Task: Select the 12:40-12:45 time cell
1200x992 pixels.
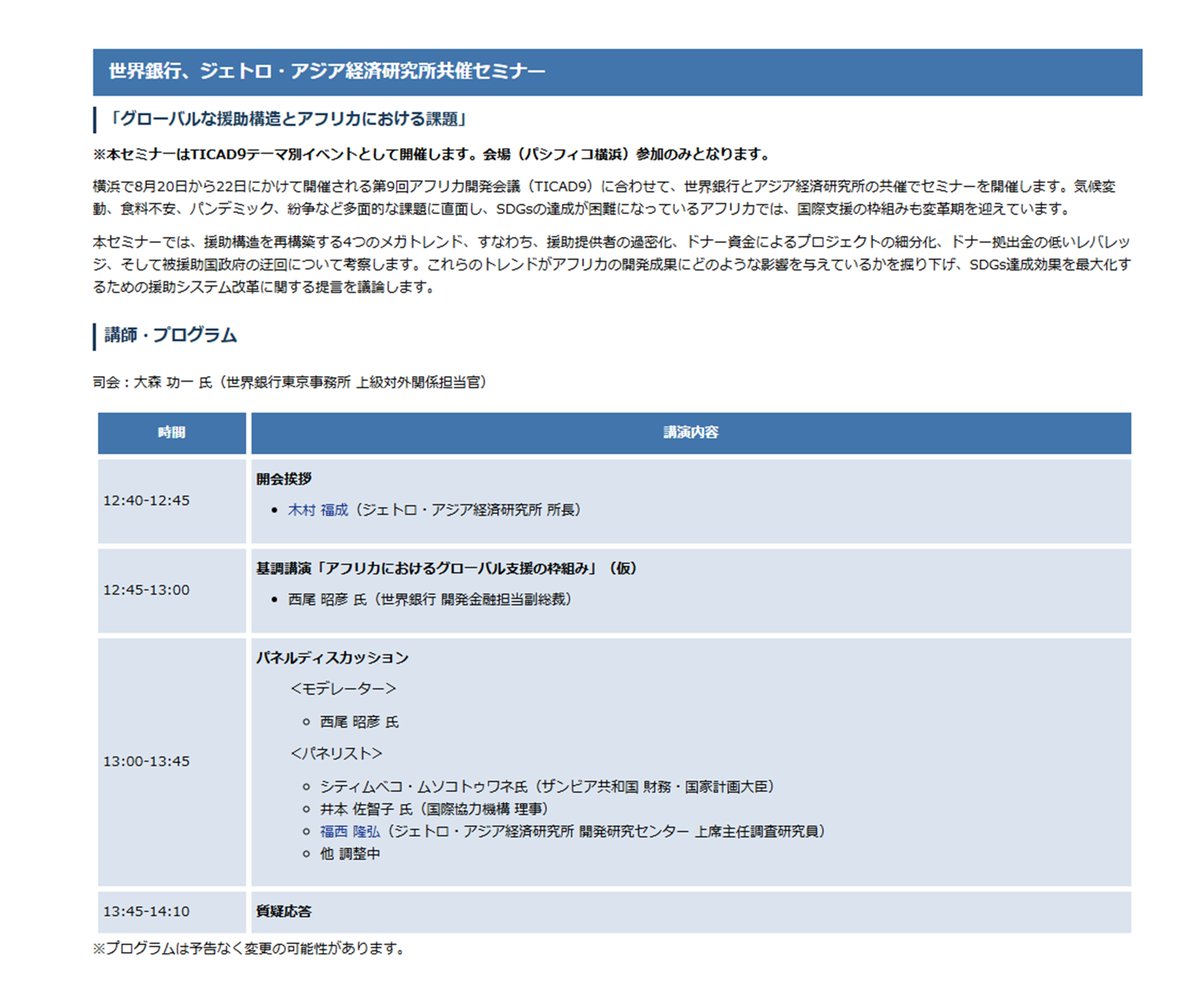Action: (x=172, y=501)
